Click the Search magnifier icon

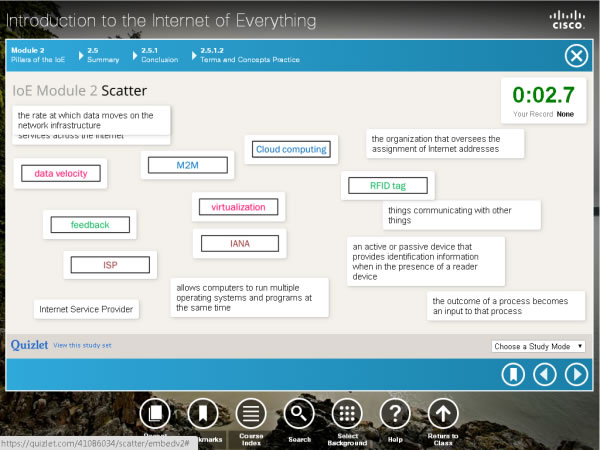pyautogui.click(x=298, y=413)
